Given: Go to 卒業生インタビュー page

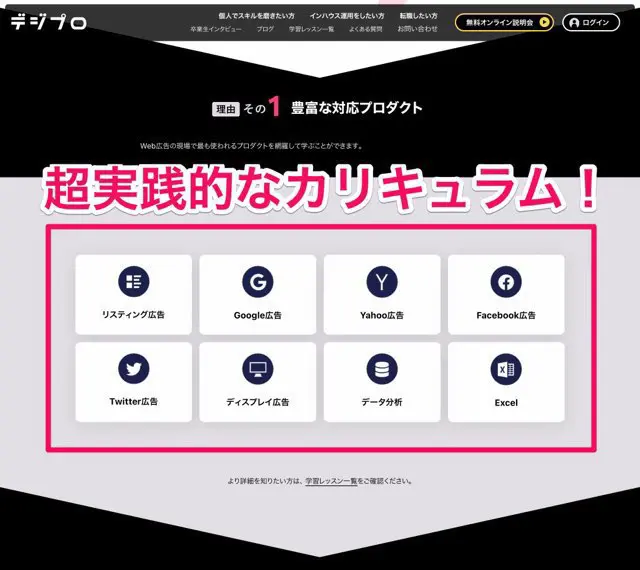Looking at the screenshot, I should tap(216, 29).
